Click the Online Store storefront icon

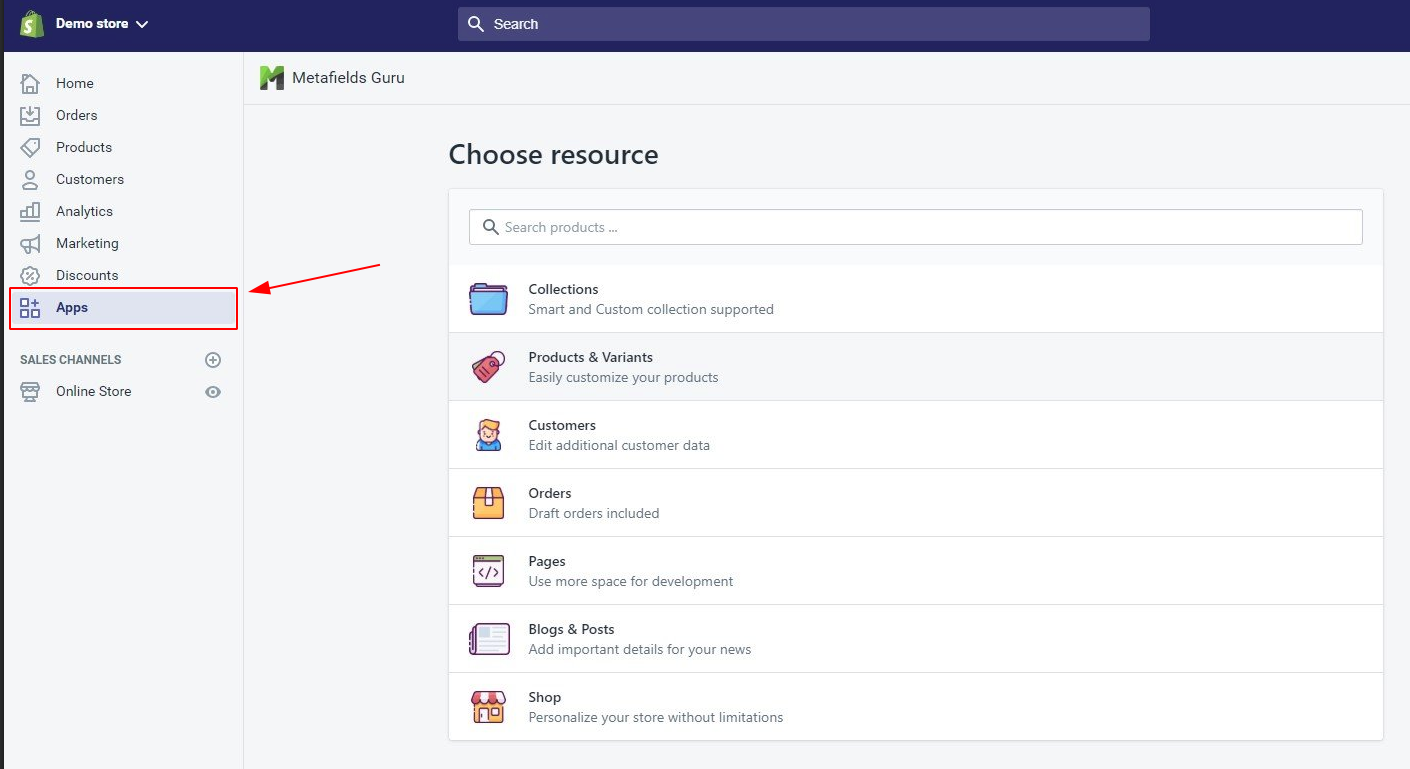tap(30, 391)
